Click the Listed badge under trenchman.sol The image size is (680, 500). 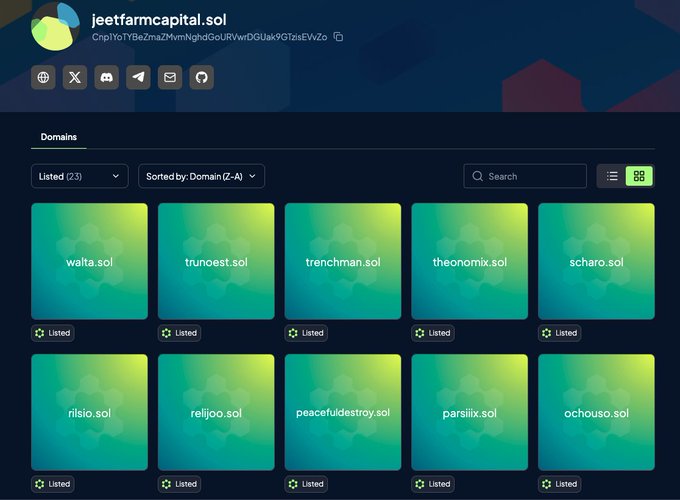click(x=306, y=333)
